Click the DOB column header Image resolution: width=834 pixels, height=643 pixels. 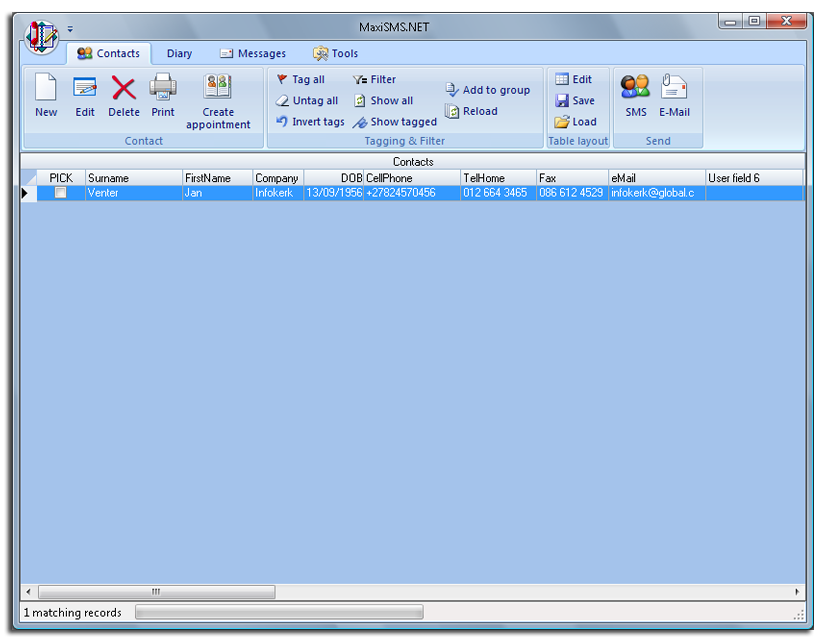tap(333, 178)
